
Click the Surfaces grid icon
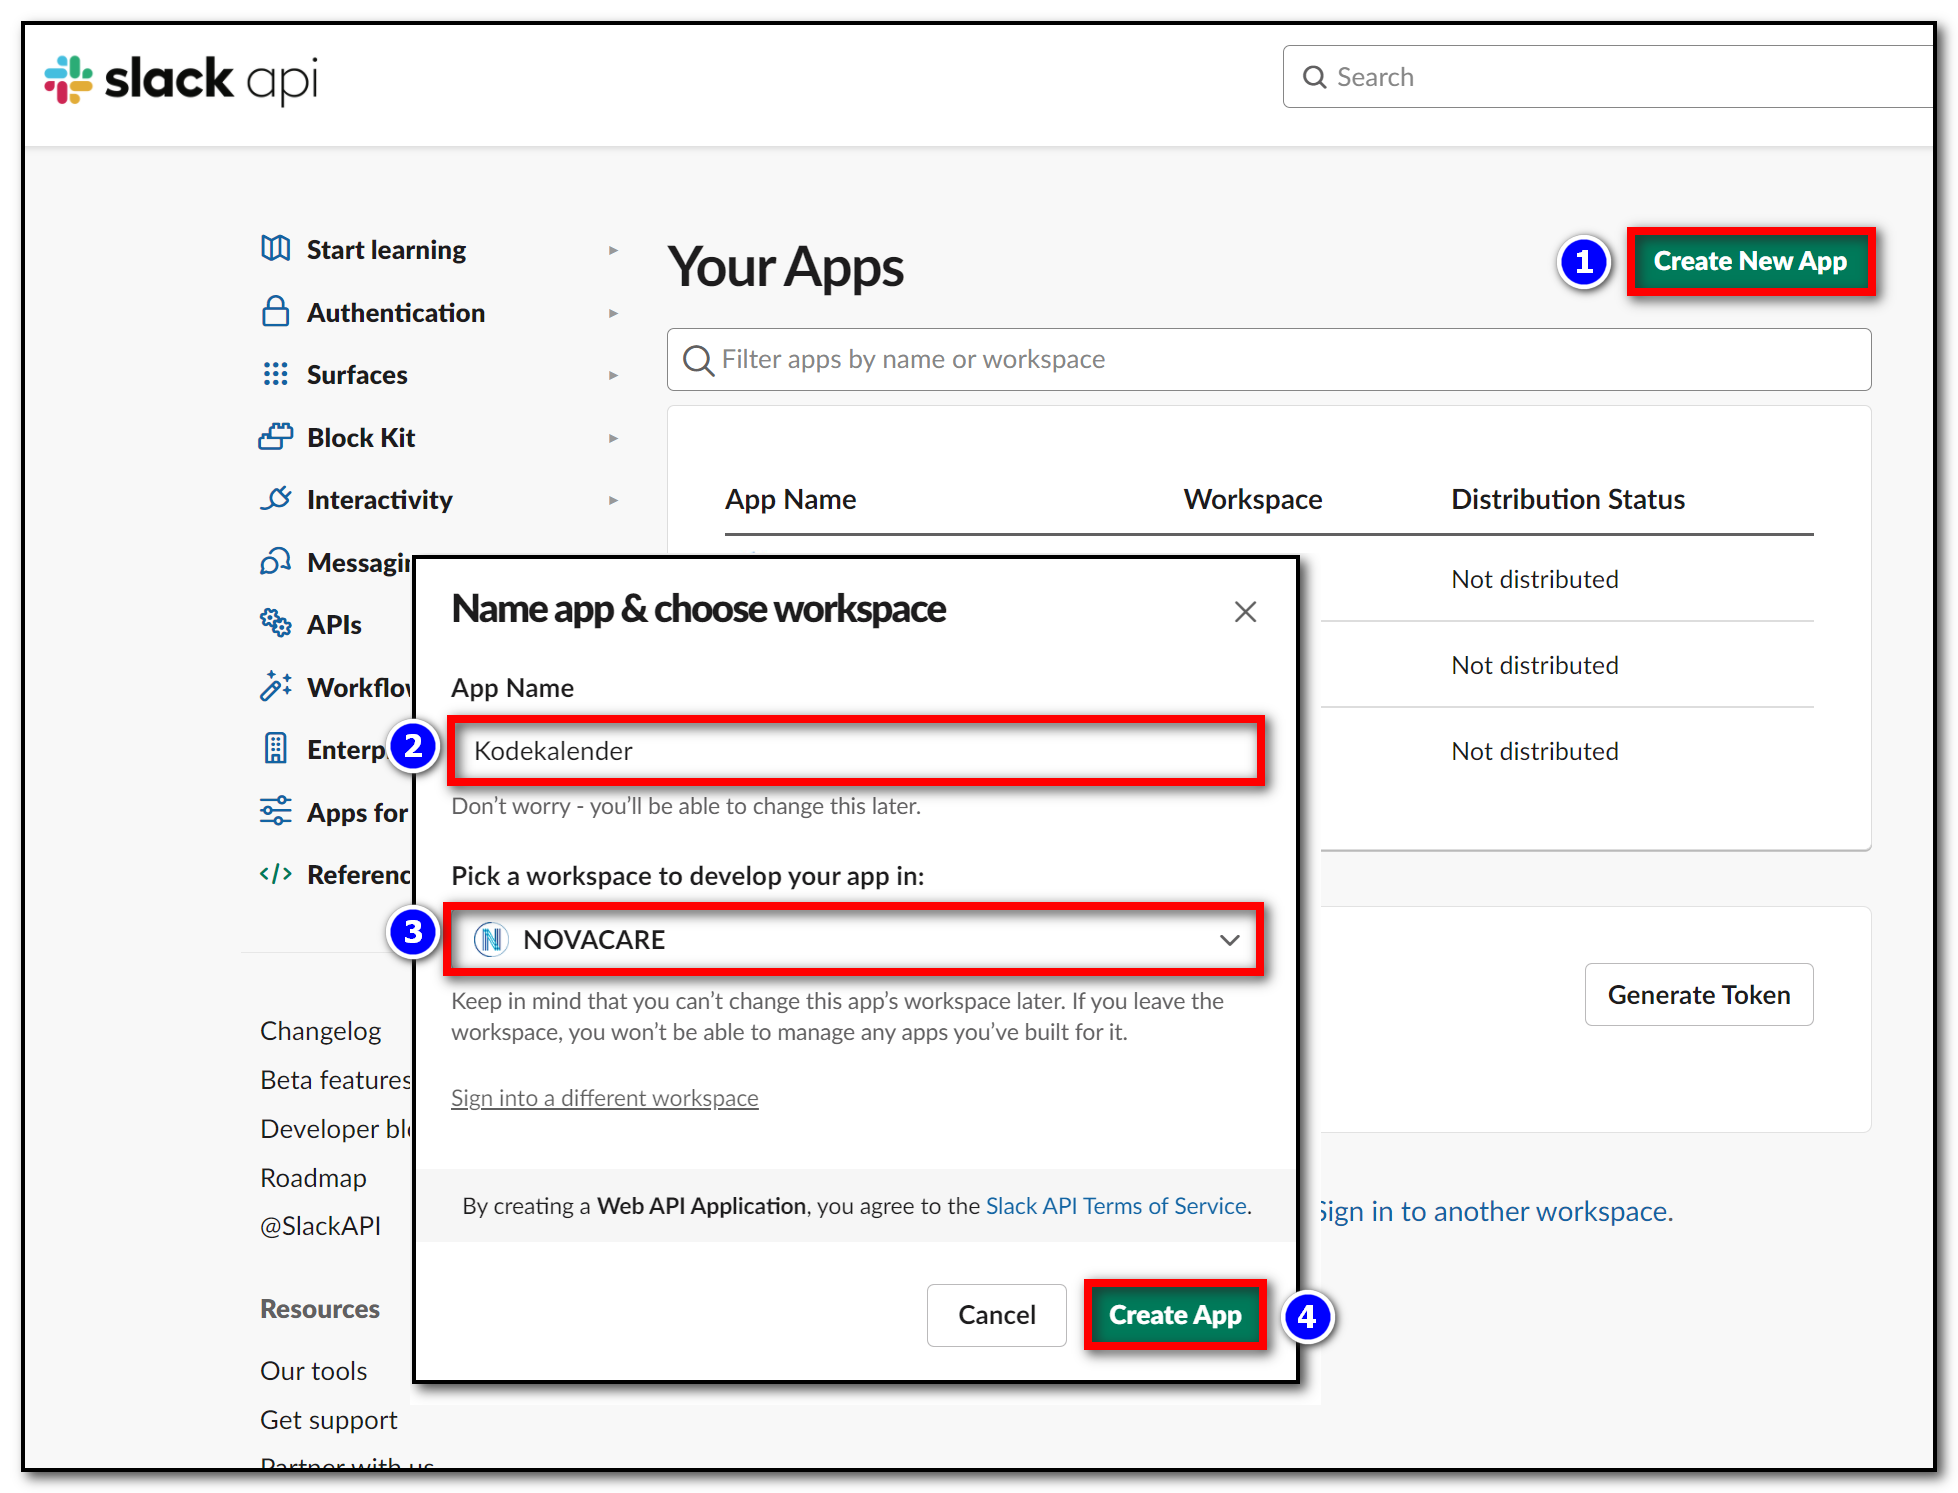tap(275, 374)
